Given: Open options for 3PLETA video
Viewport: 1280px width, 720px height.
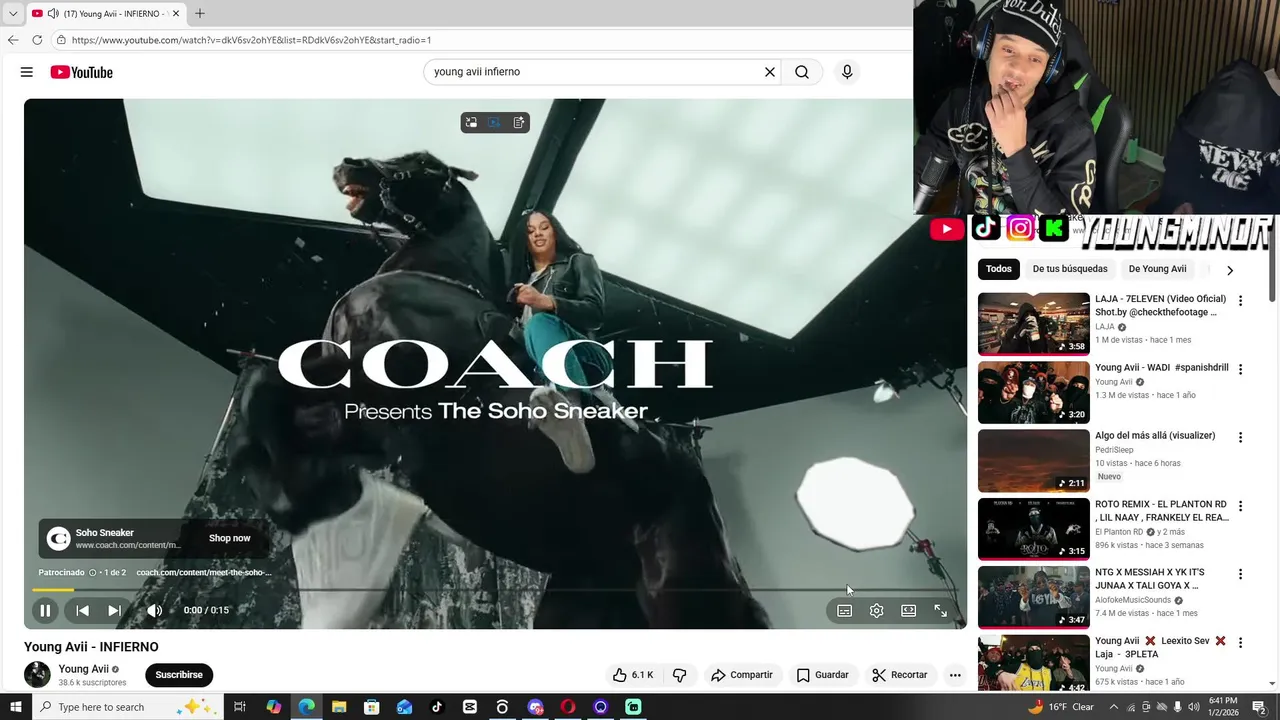Looking at the screenshot, I should pyautogui.click(x=1241, y=642).
